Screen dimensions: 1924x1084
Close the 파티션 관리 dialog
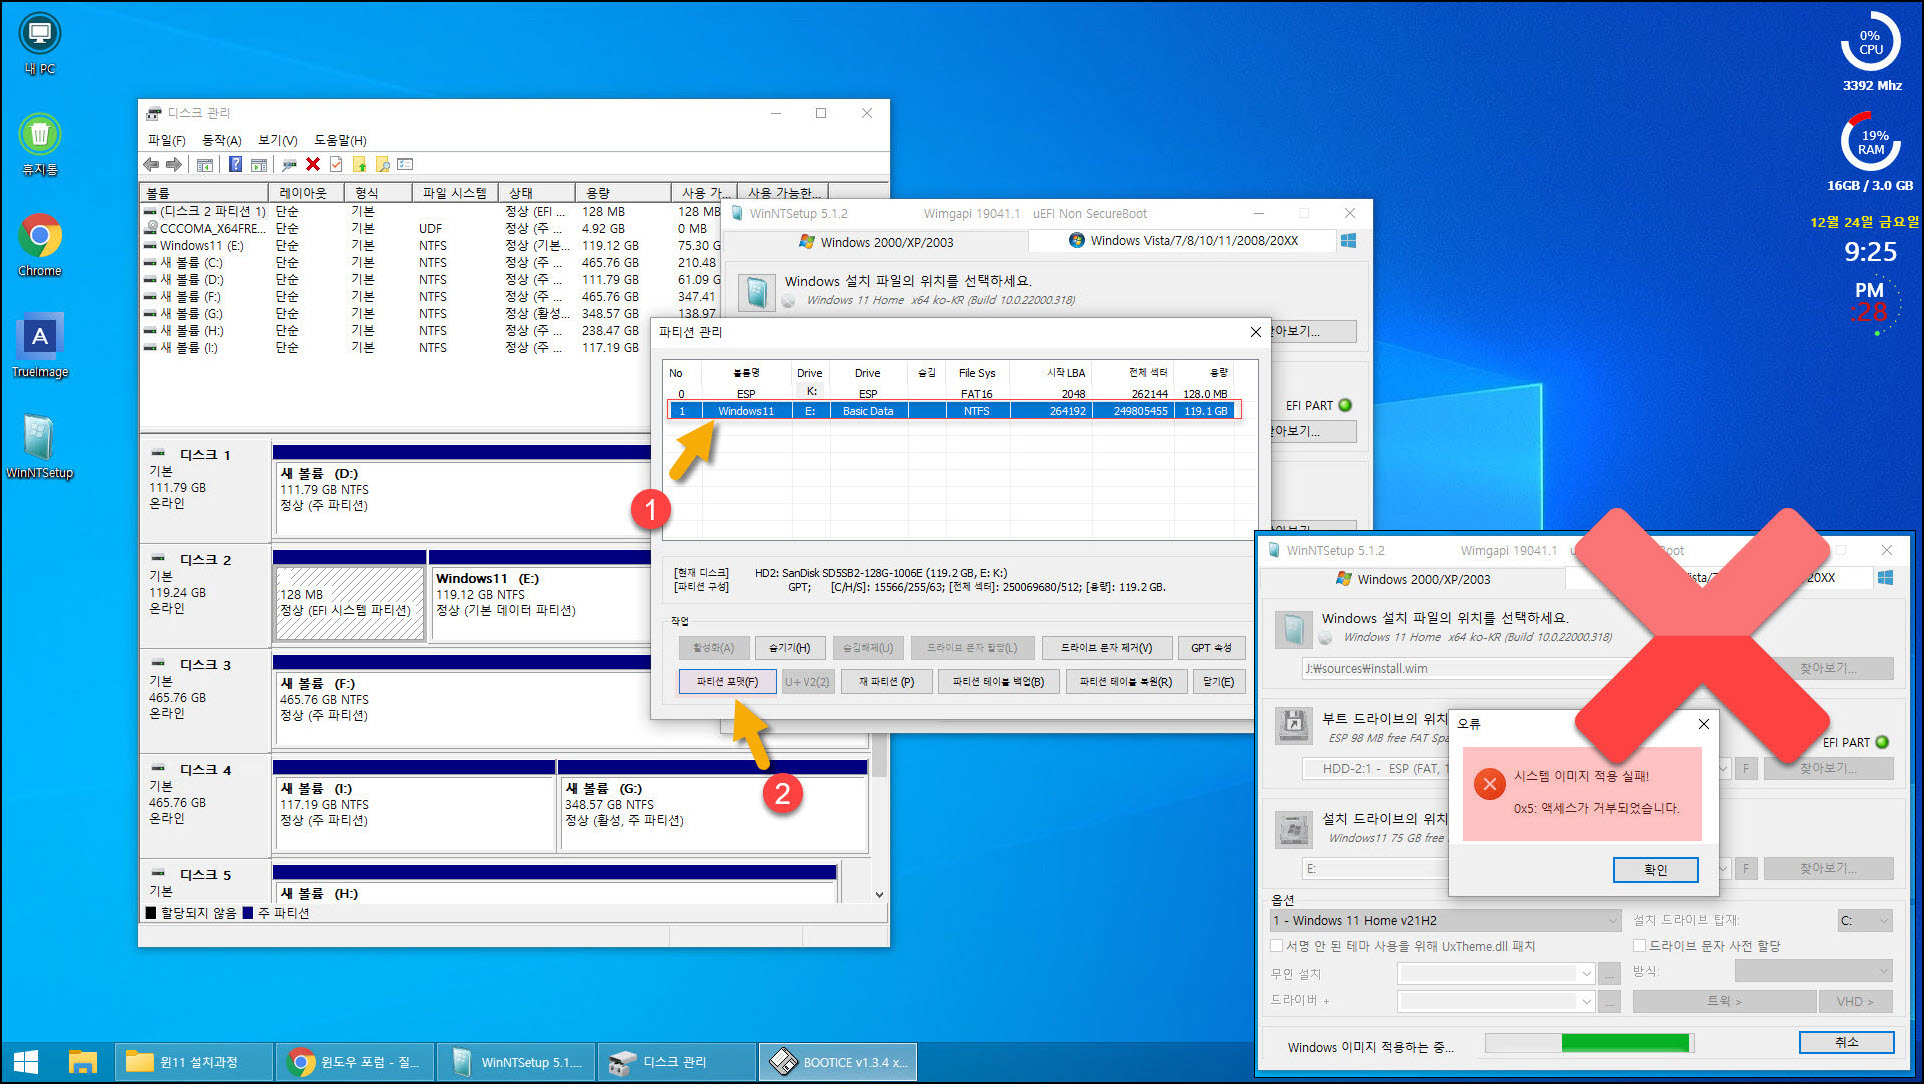(x=1256, y=332)
